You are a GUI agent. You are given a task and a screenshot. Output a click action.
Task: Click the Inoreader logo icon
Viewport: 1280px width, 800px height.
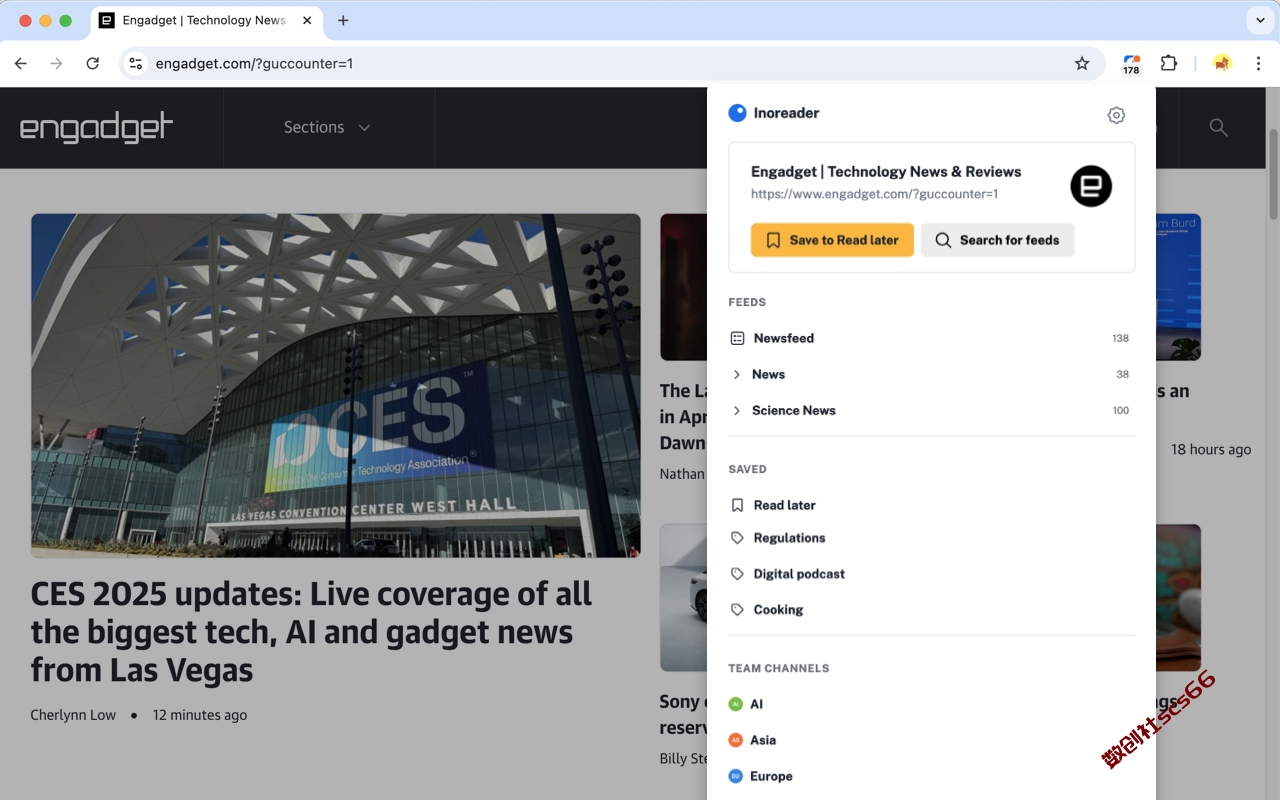pos(737,113)
